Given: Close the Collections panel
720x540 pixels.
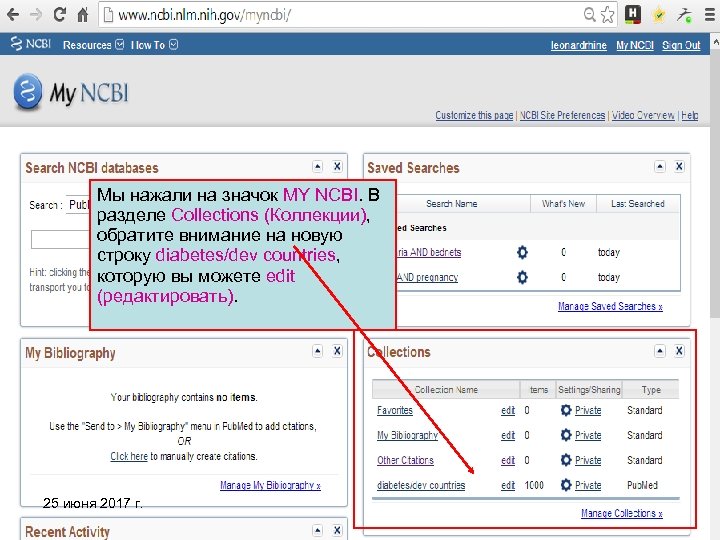Looking at the screenshot, I should click(679, 351).
